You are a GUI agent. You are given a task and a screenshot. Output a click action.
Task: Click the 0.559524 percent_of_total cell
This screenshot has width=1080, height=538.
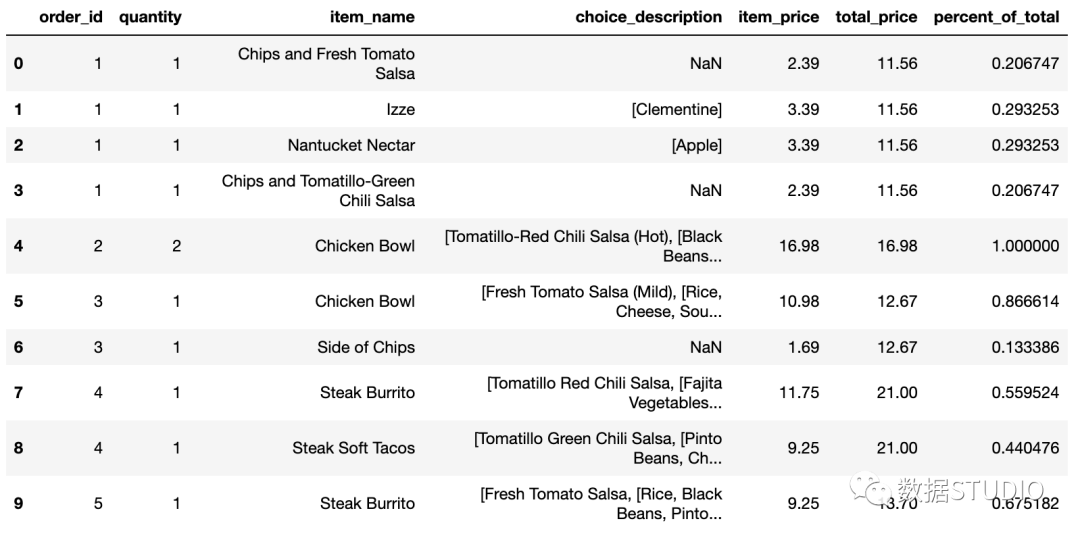(1026, 393)
